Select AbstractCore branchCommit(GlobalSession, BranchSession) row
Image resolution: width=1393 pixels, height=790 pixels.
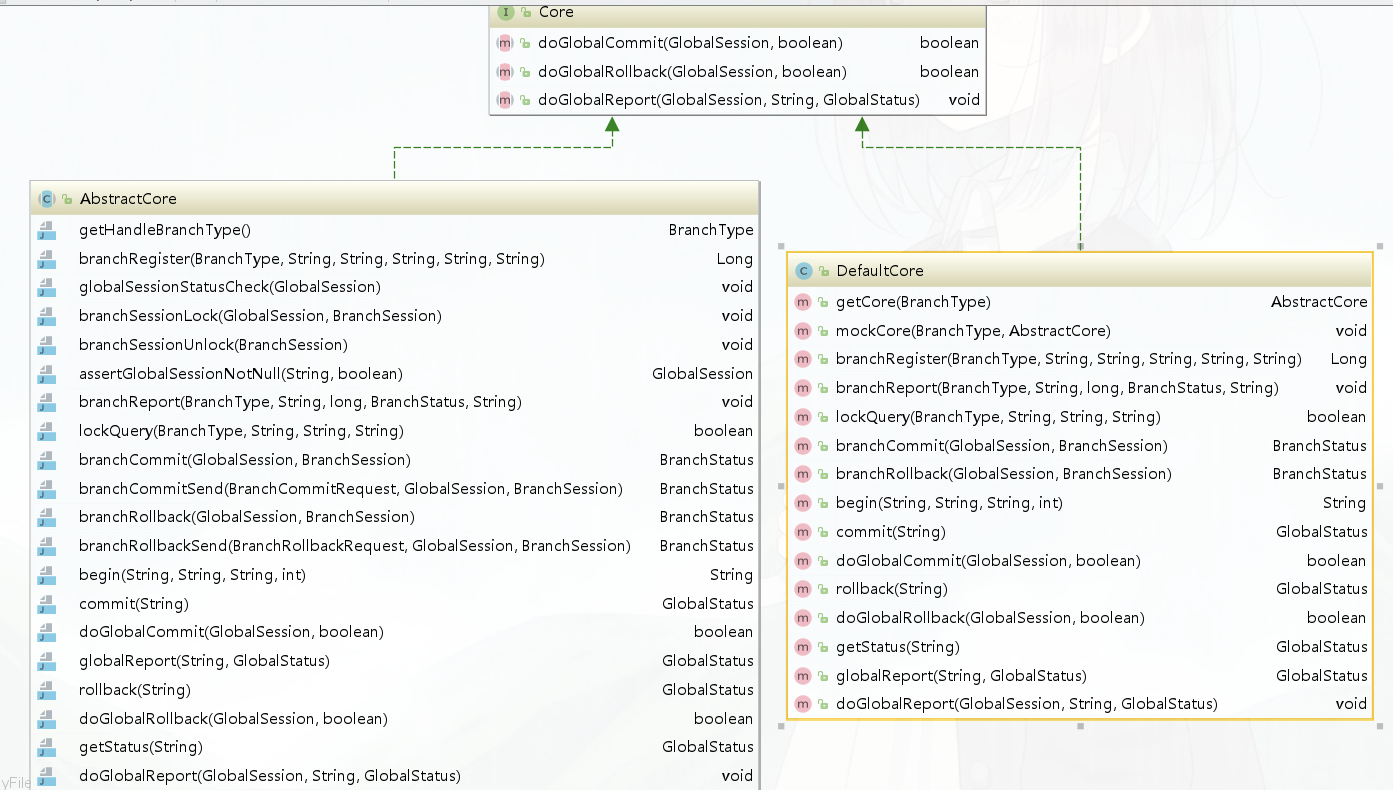coord(395,460)
